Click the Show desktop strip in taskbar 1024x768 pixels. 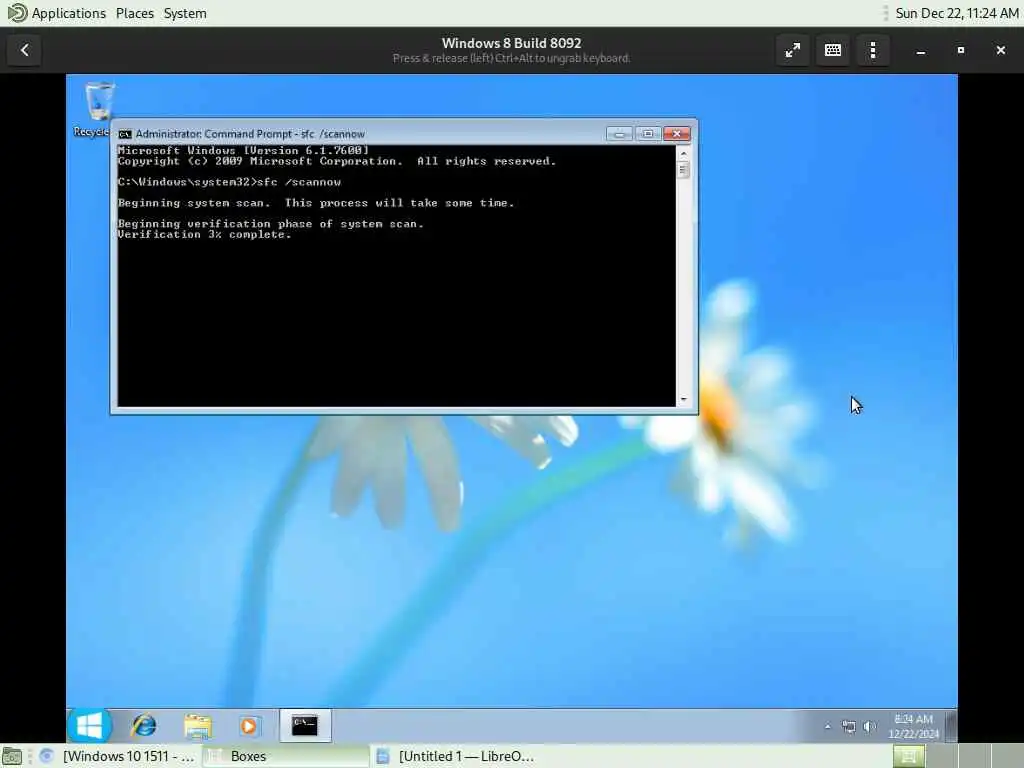coord(952,726)
